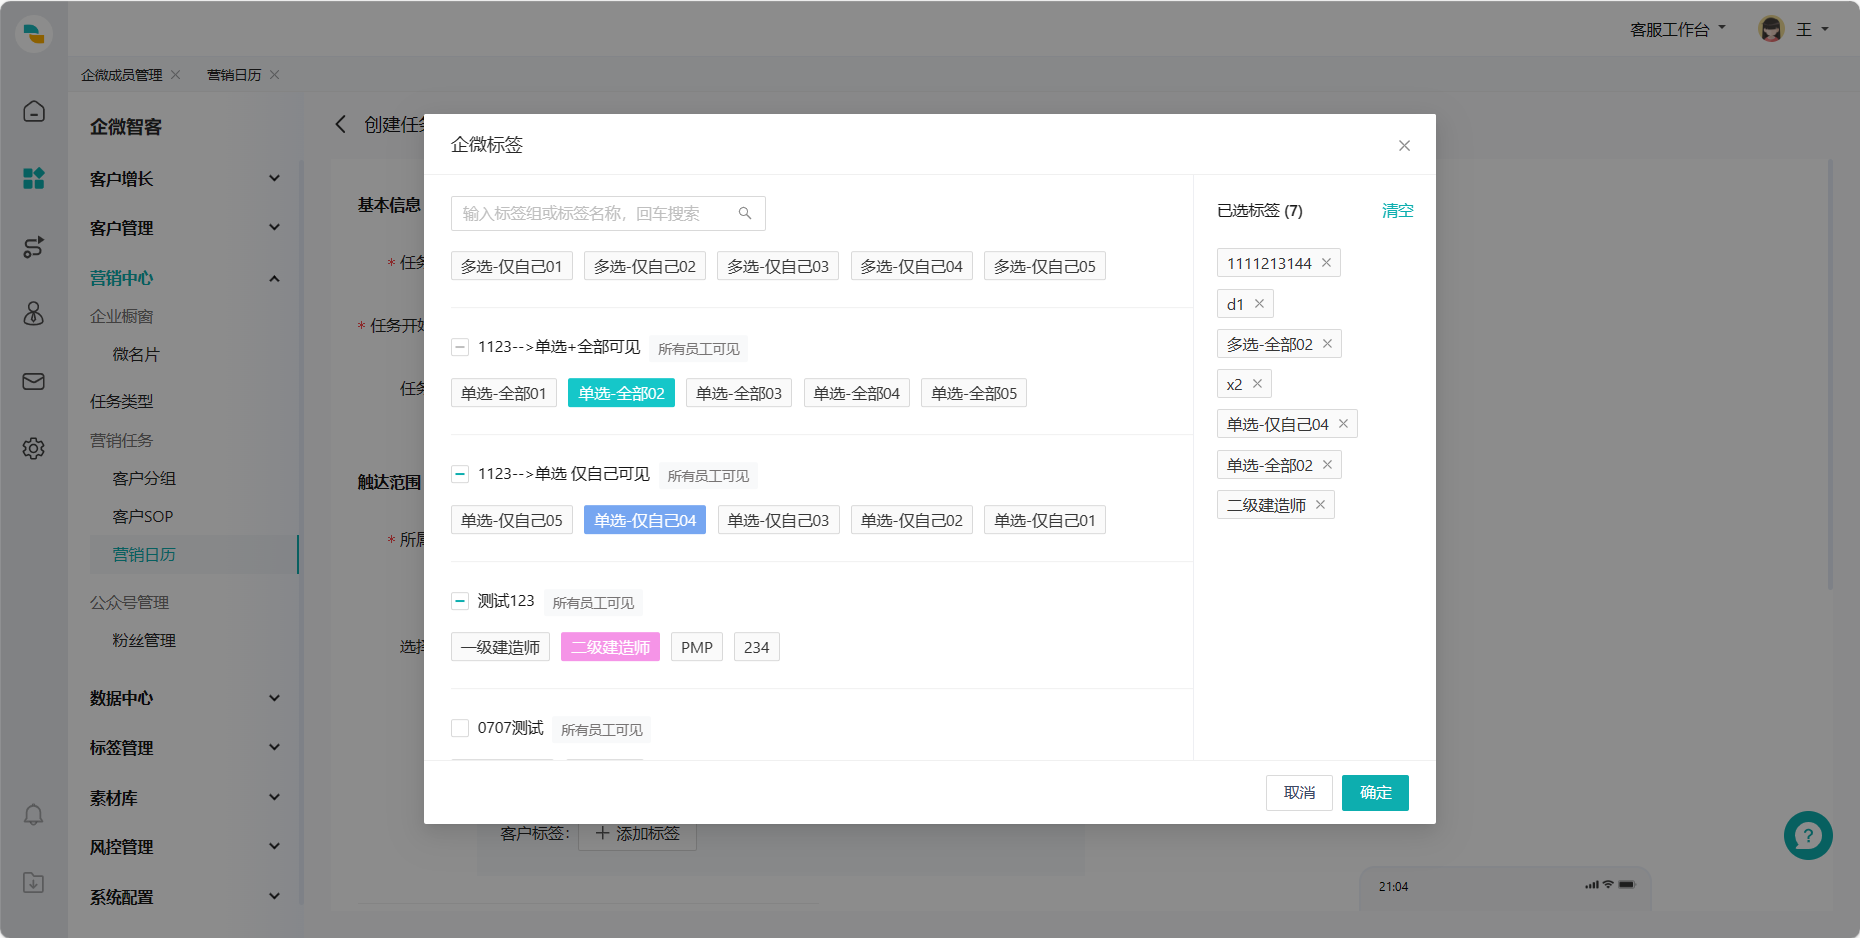Image resolution: width=1860 pixels, height=938 pixels.
Task: Open 微名片 in the sidebar
Action: point(136,354)
